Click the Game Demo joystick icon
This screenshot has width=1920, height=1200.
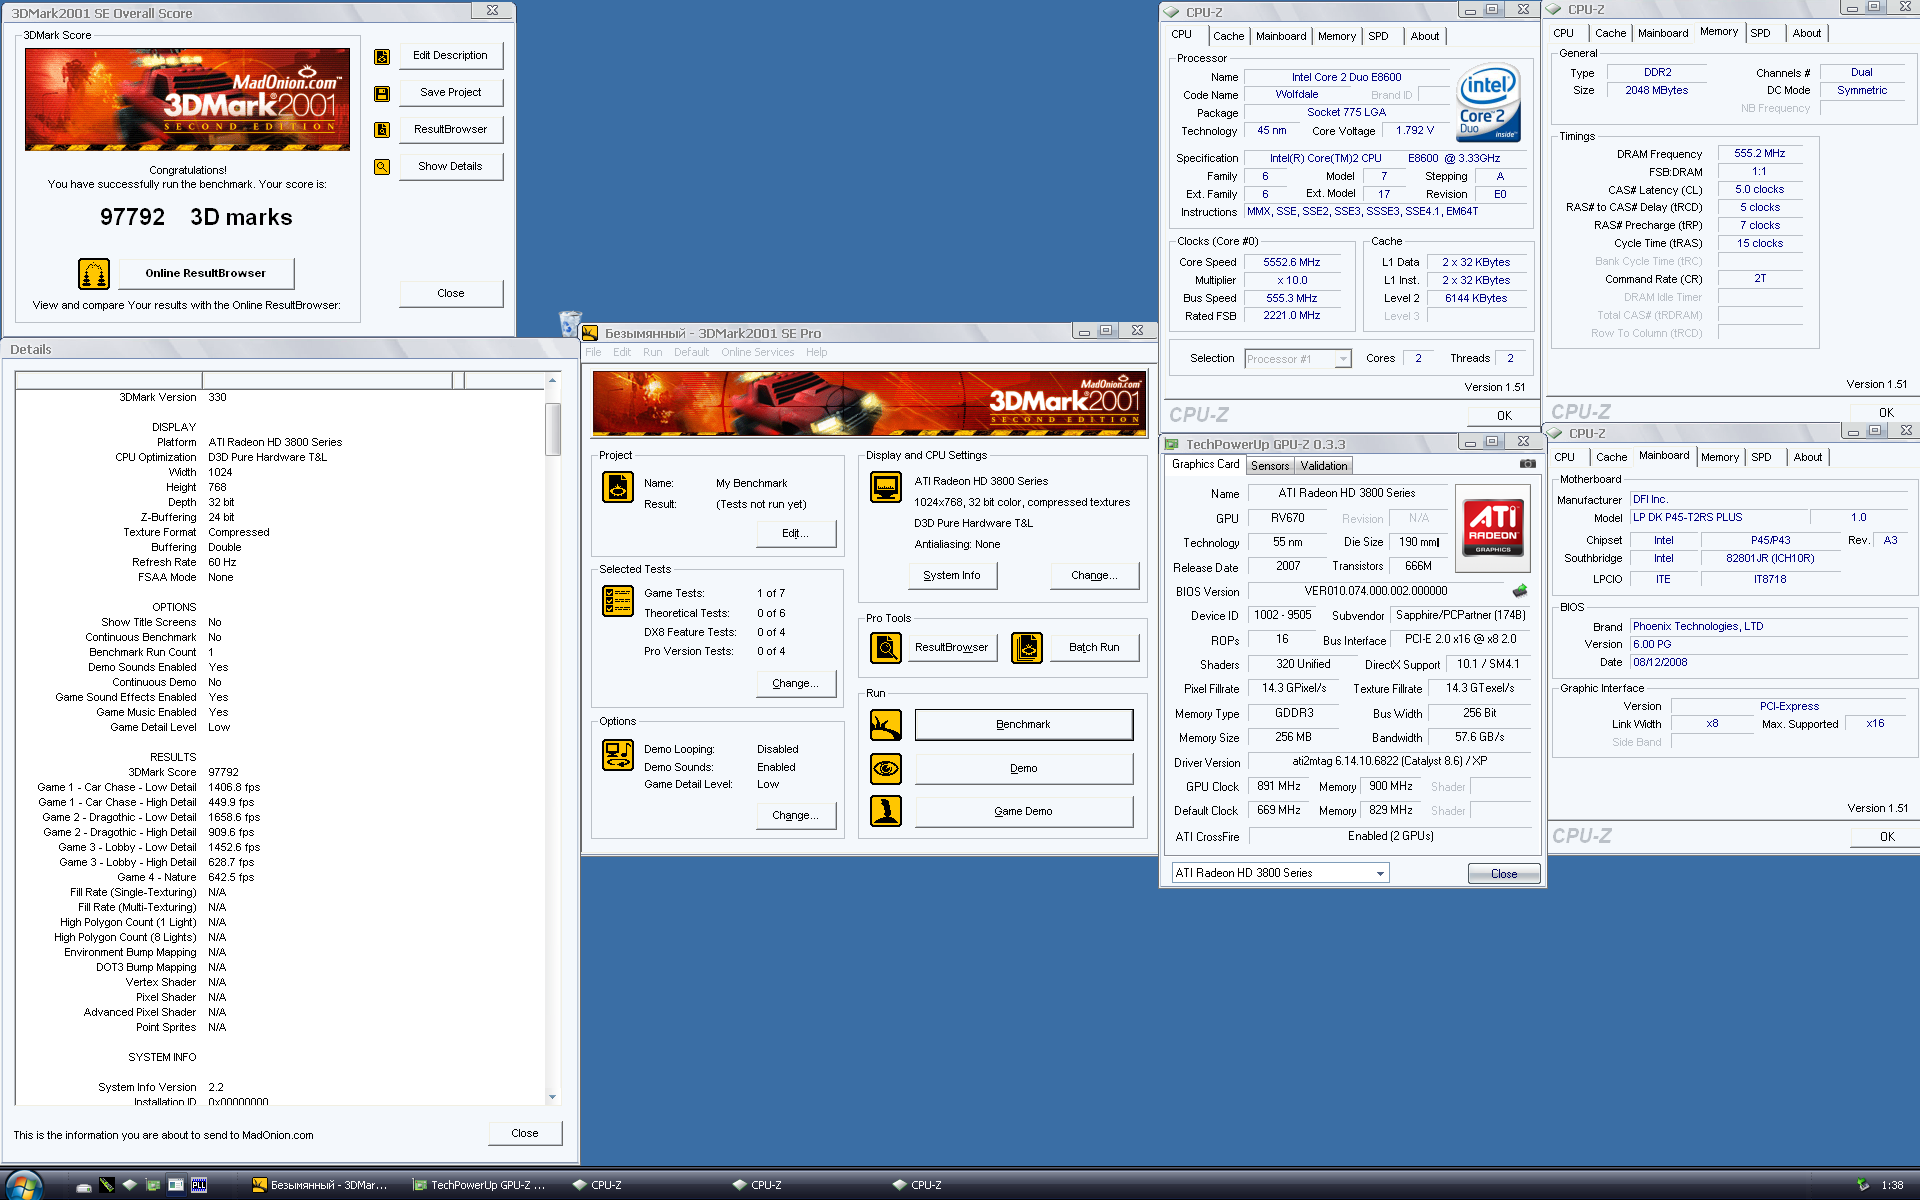[x=886, y=811]
